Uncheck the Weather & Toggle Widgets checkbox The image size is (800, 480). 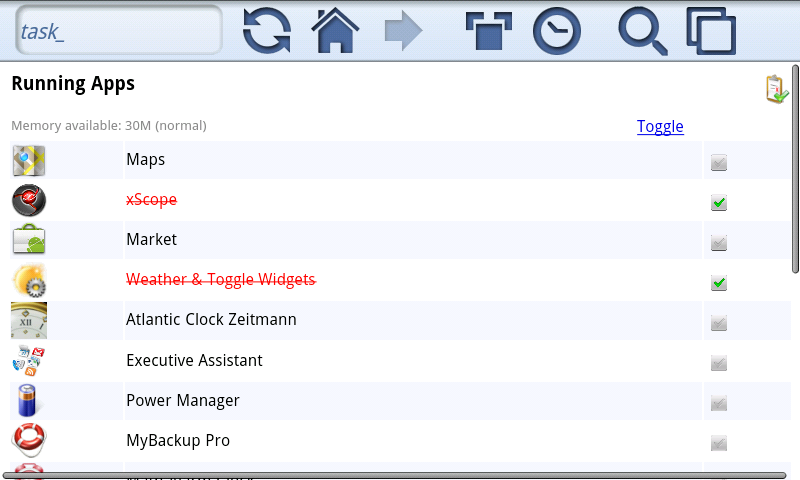click(719, 283)
